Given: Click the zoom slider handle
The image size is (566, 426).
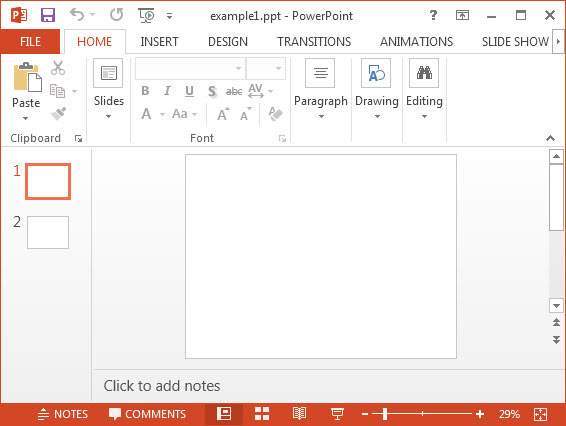Looking at the screenshot, I should pos(385,414).
